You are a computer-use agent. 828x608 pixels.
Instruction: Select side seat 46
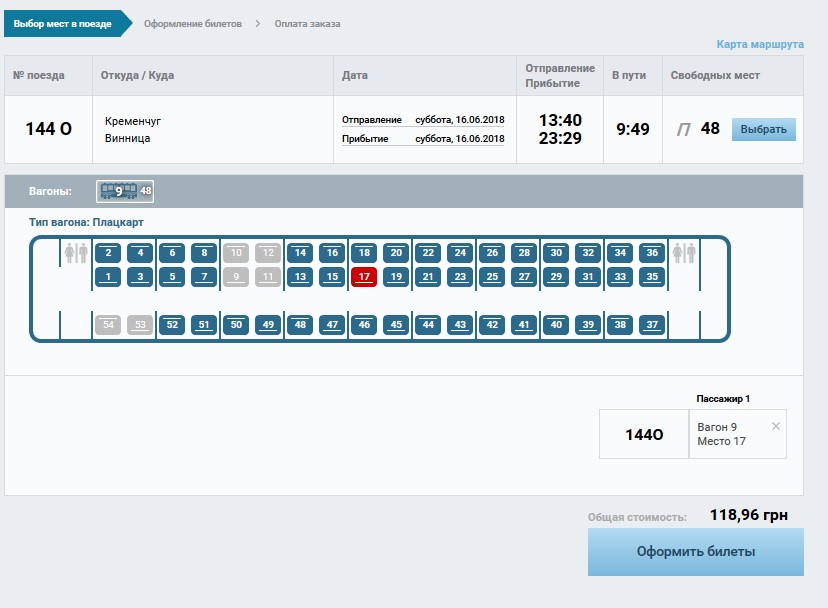pos(364,324)
